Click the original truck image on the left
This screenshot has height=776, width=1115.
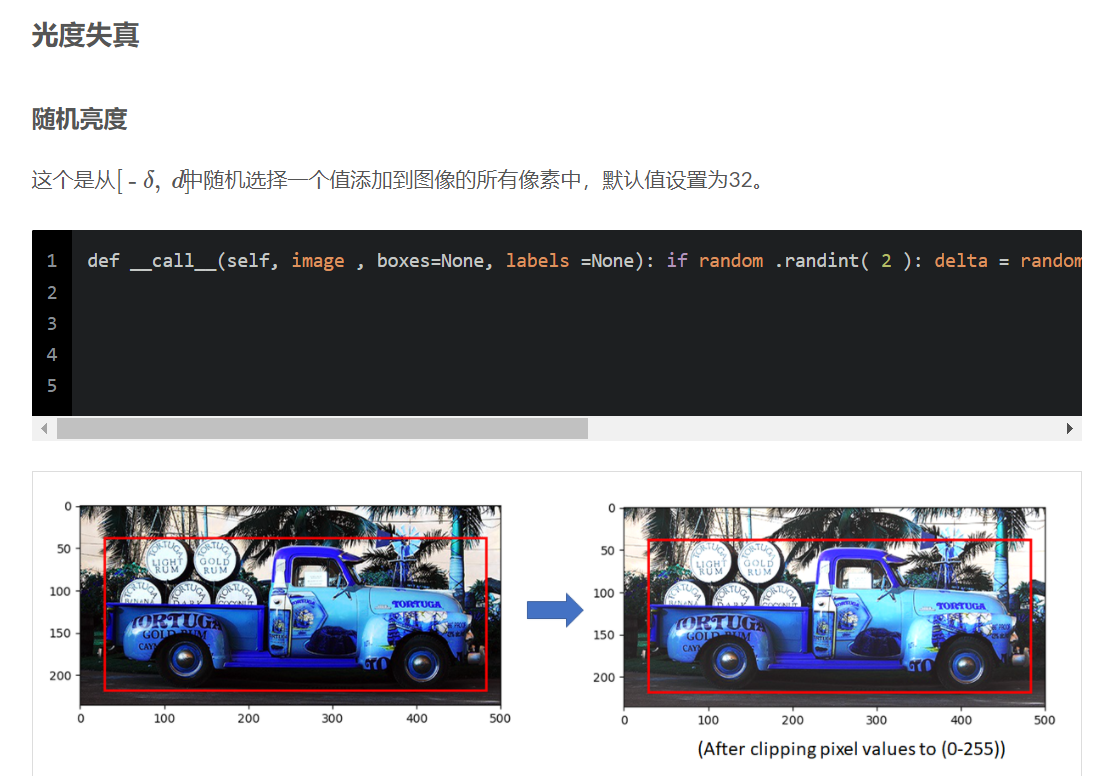290,605
